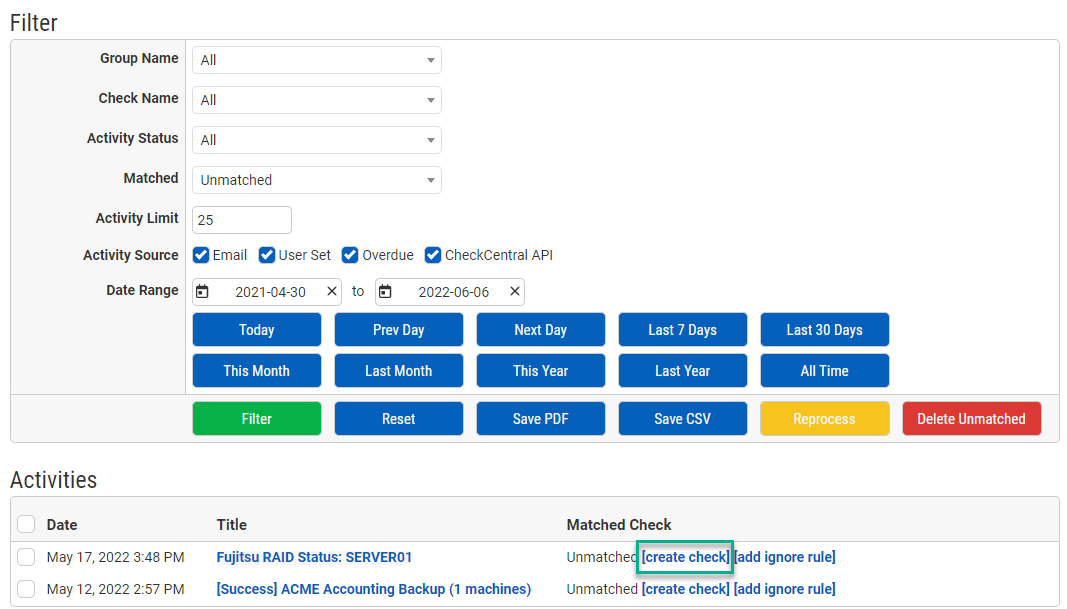Select all activities with the header checkbox
1067x609 pixels.
tap(26, 524)
